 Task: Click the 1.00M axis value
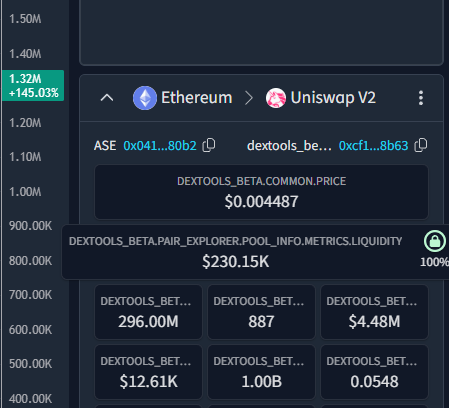[25, 192]
